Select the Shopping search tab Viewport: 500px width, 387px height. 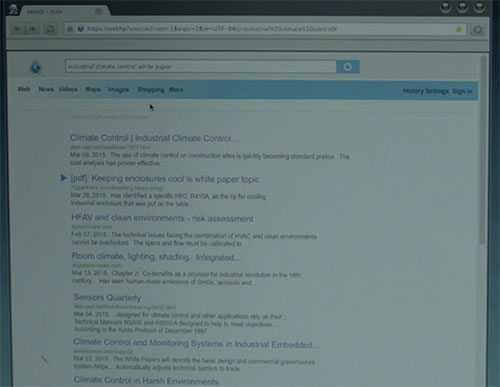point(151,89)
